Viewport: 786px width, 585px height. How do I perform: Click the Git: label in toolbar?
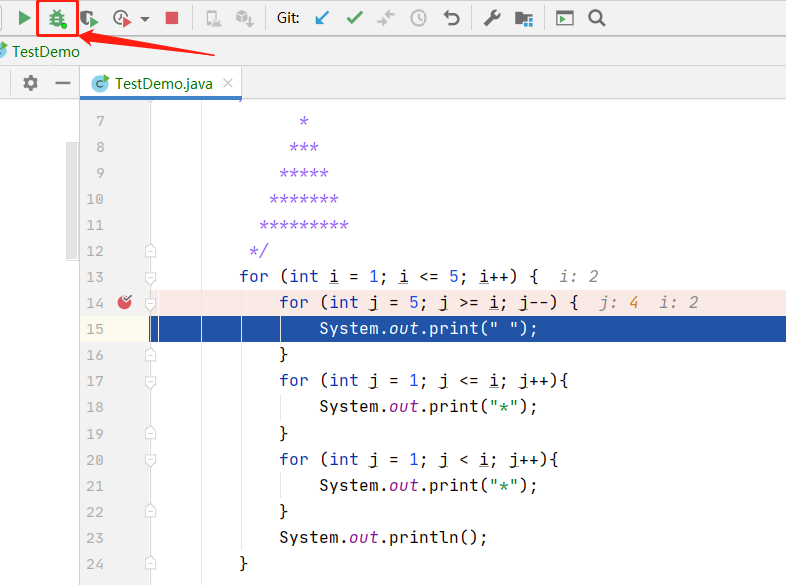pos(288,19)
